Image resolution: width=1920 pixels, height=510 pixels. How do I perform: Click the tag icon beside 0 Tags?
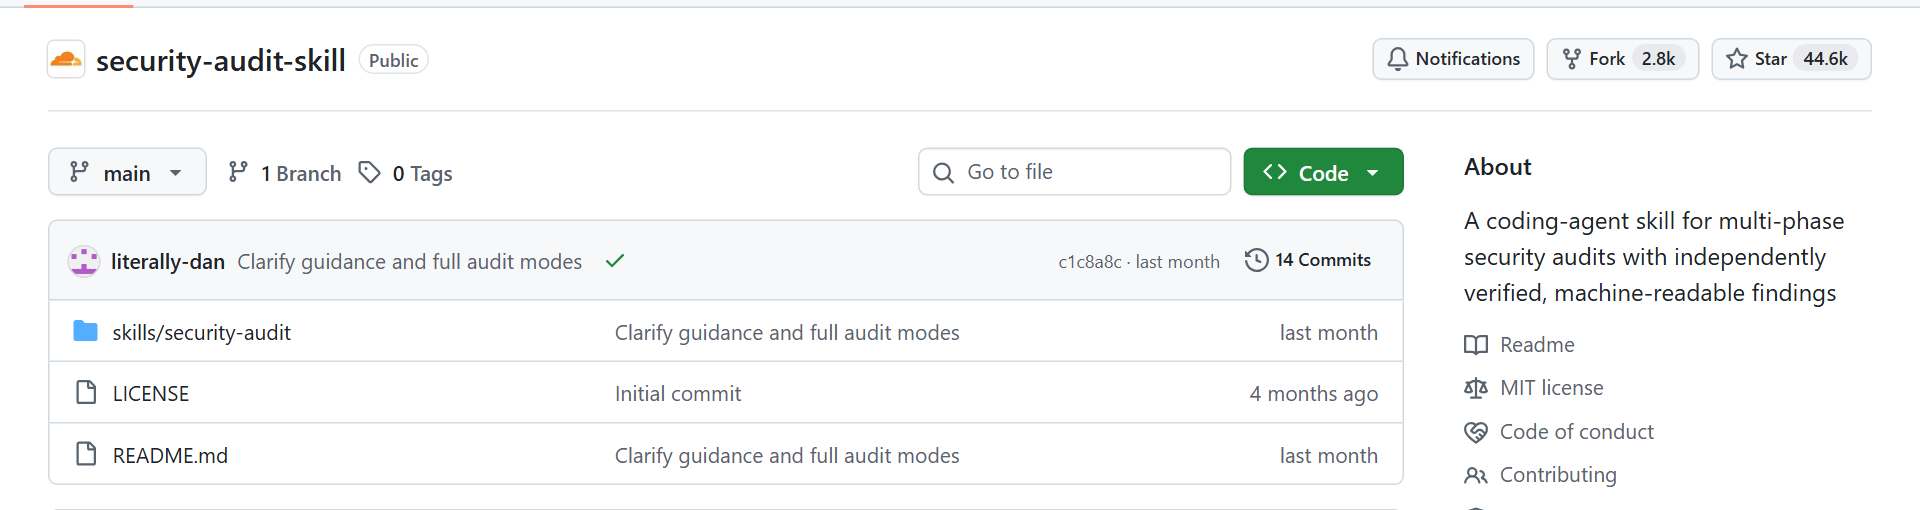coord(370,172)
